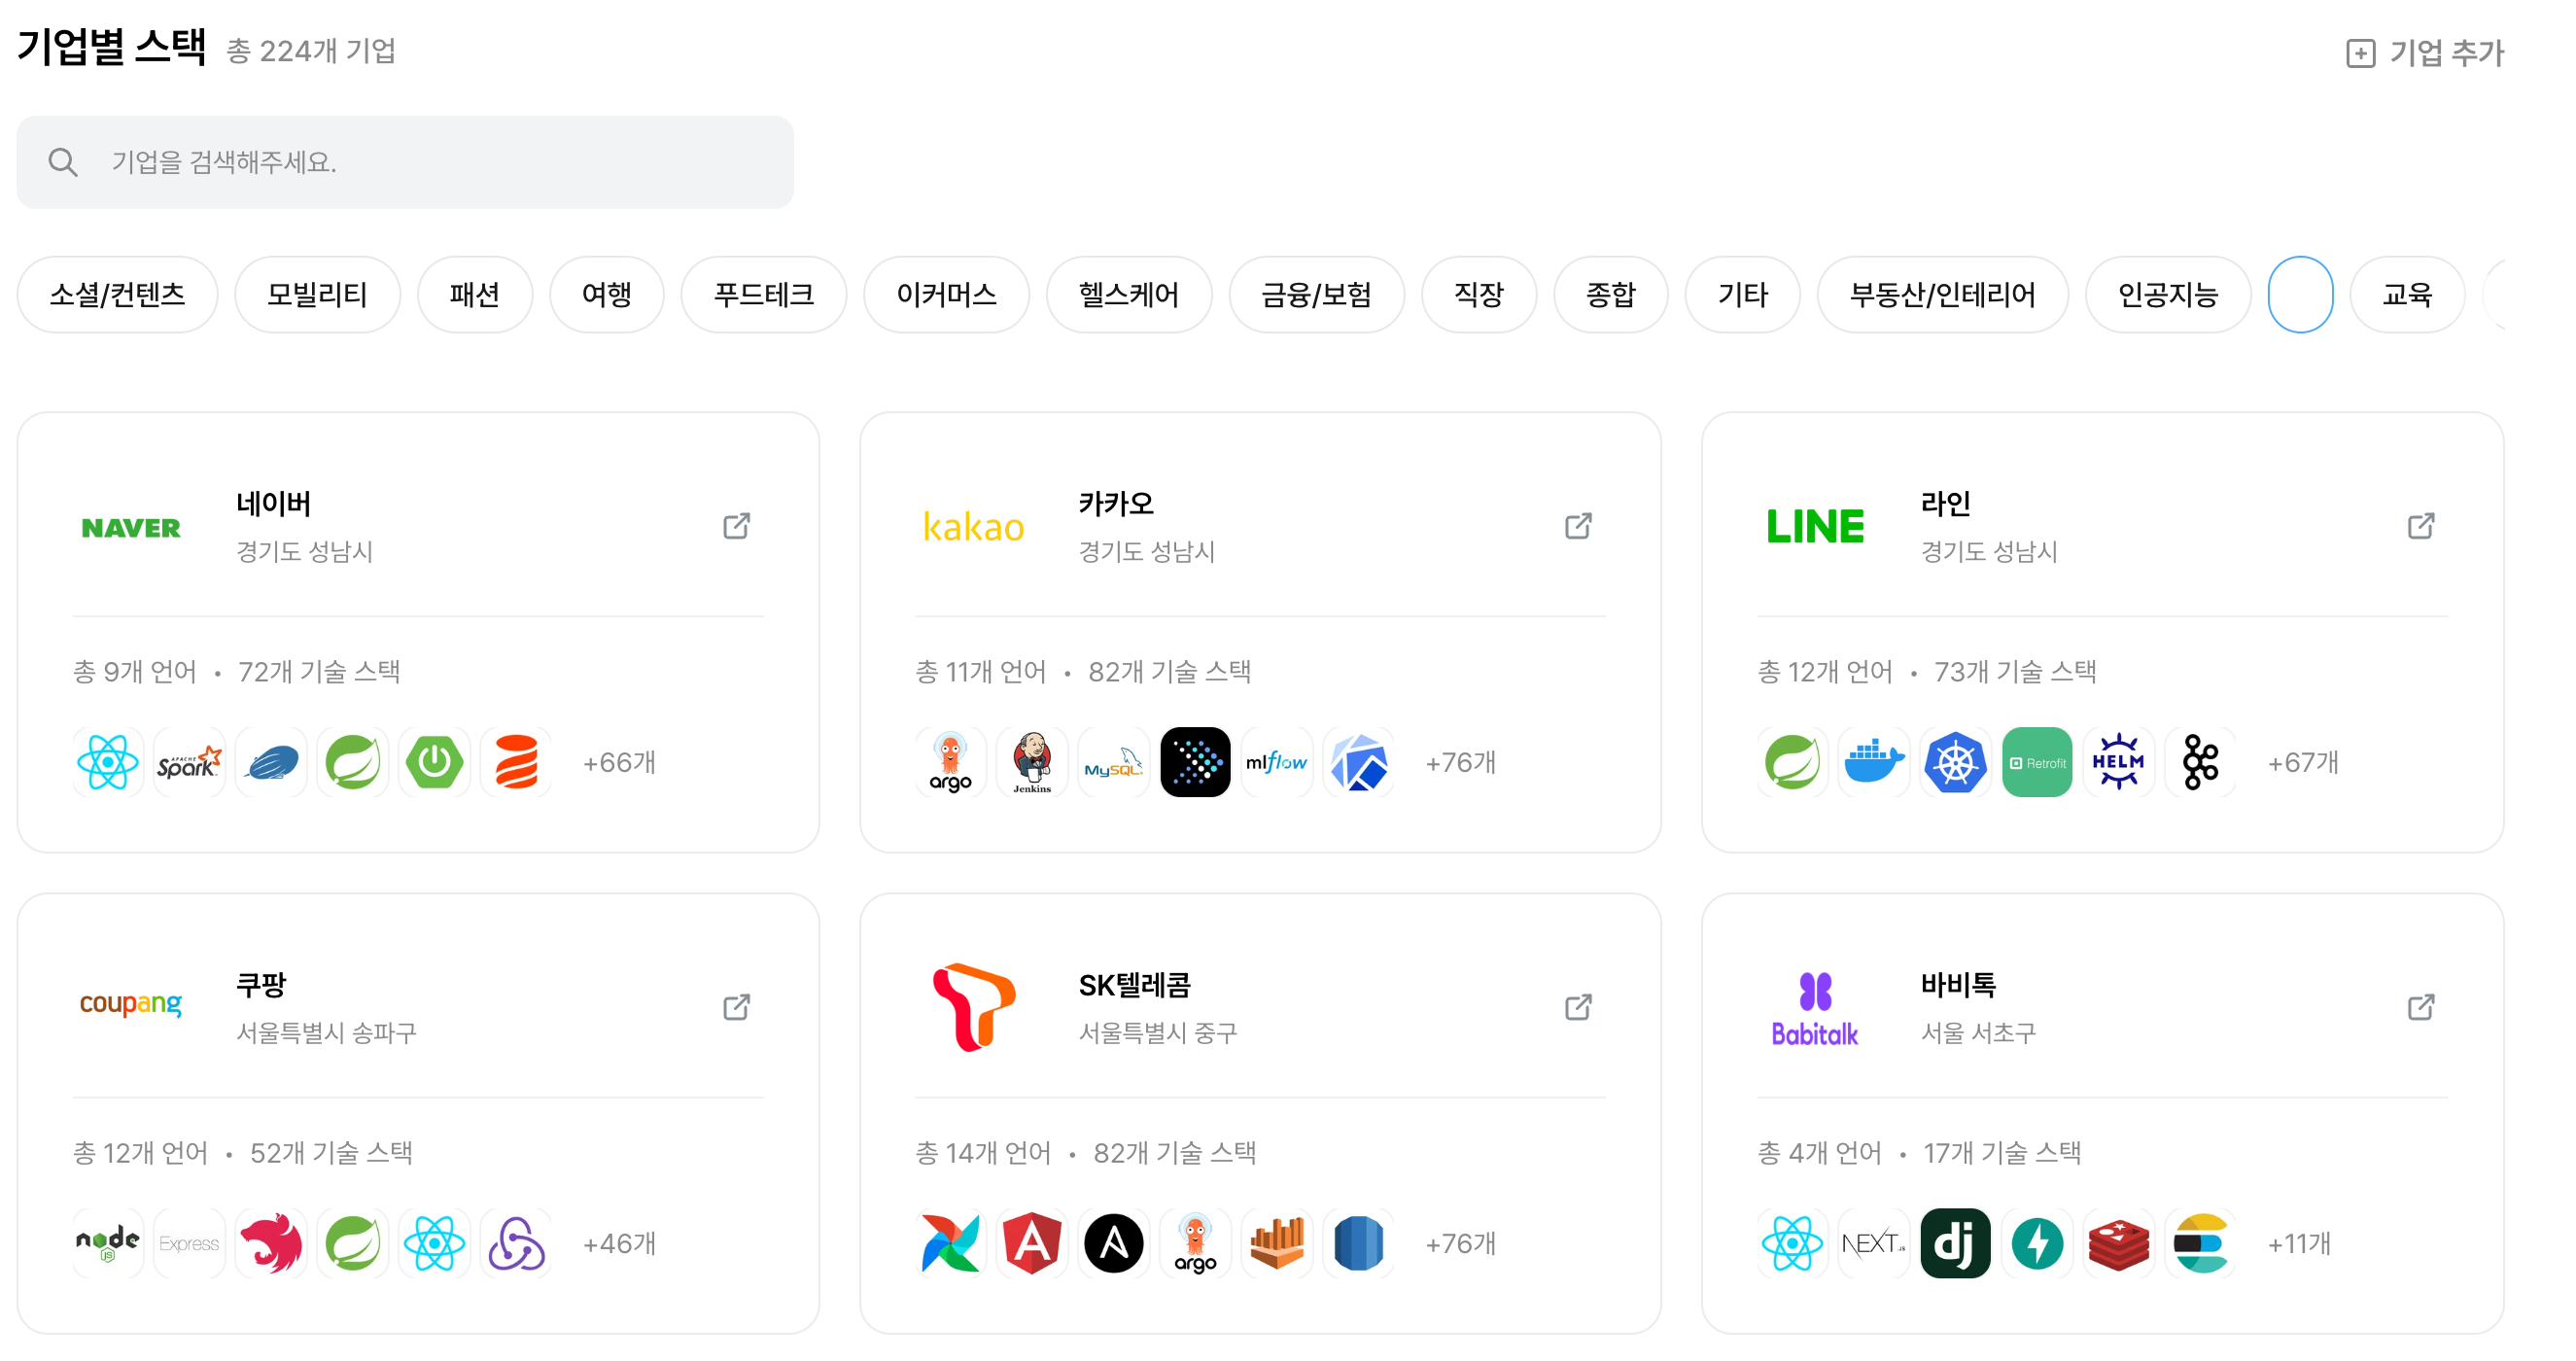
Task: Focus the company search input field
Action: tap(405, 162)
